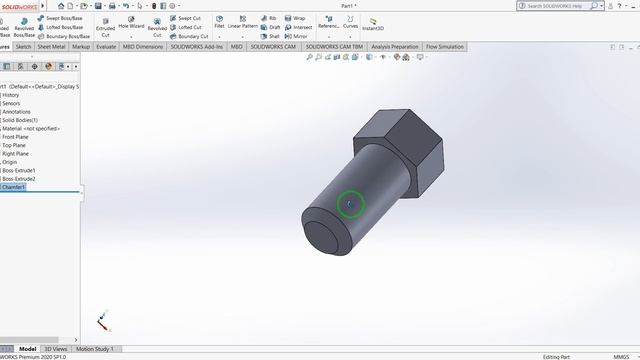The width and height of the screenshot is (640, 360).
Task: Expand the Linear Pattern dropdown arrow
Action: coord(242,37)
